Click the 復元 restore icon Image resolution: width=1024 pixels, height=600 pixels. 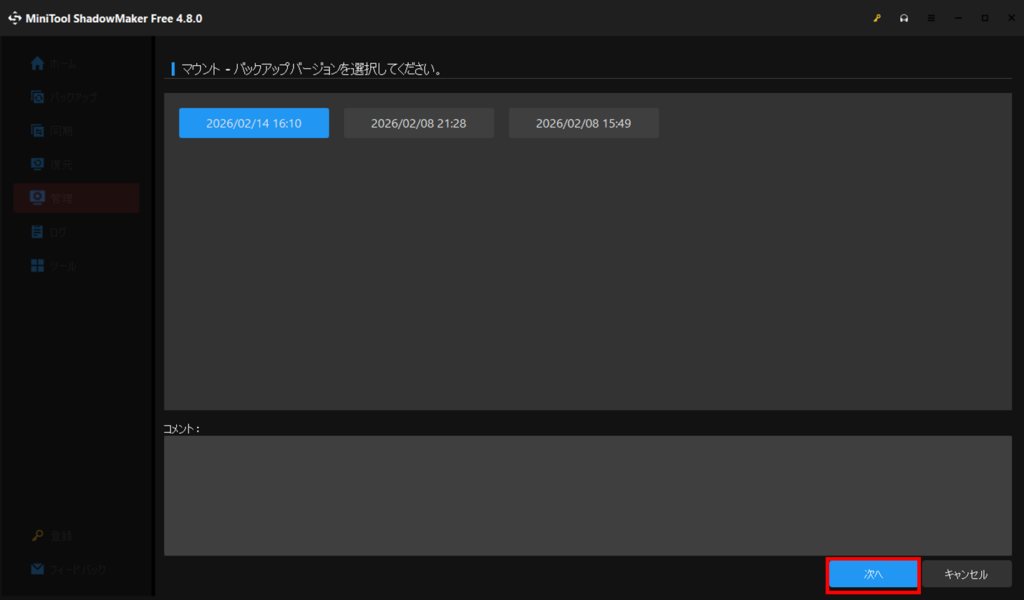37,164
